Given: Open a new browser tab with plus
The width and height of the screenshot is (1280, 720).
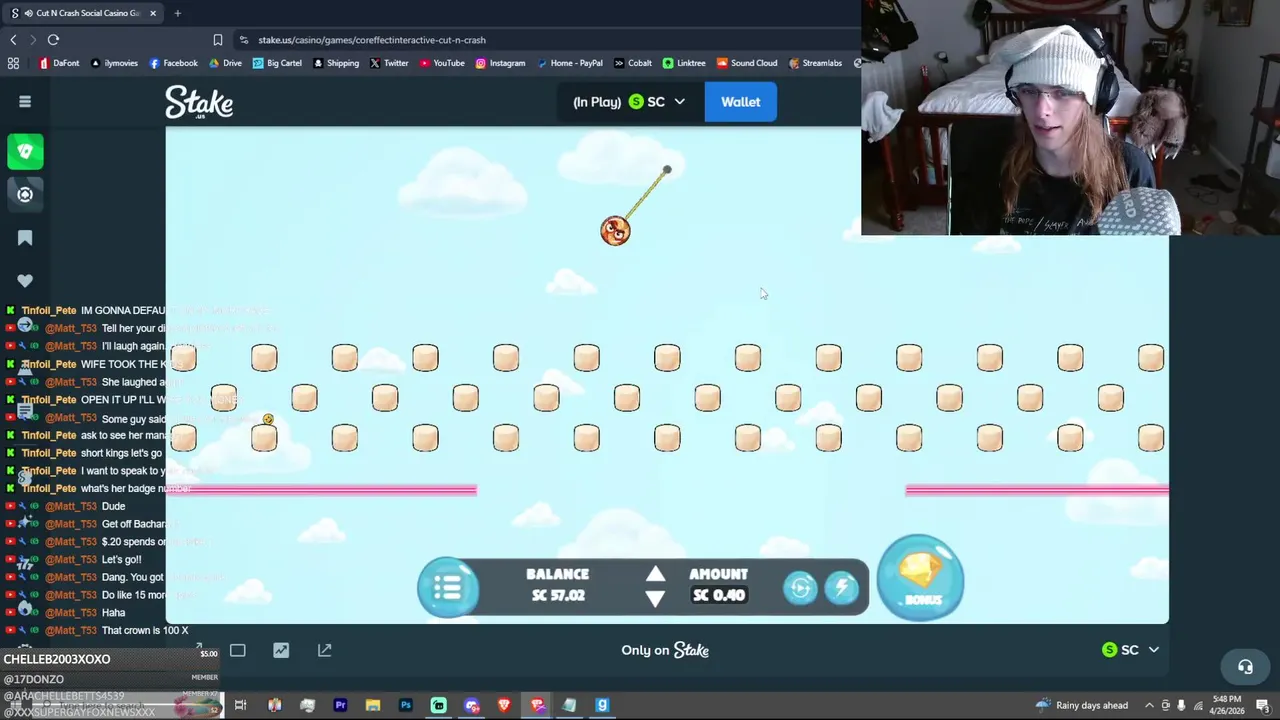Looking at the screenshot, I should (177, 13).
